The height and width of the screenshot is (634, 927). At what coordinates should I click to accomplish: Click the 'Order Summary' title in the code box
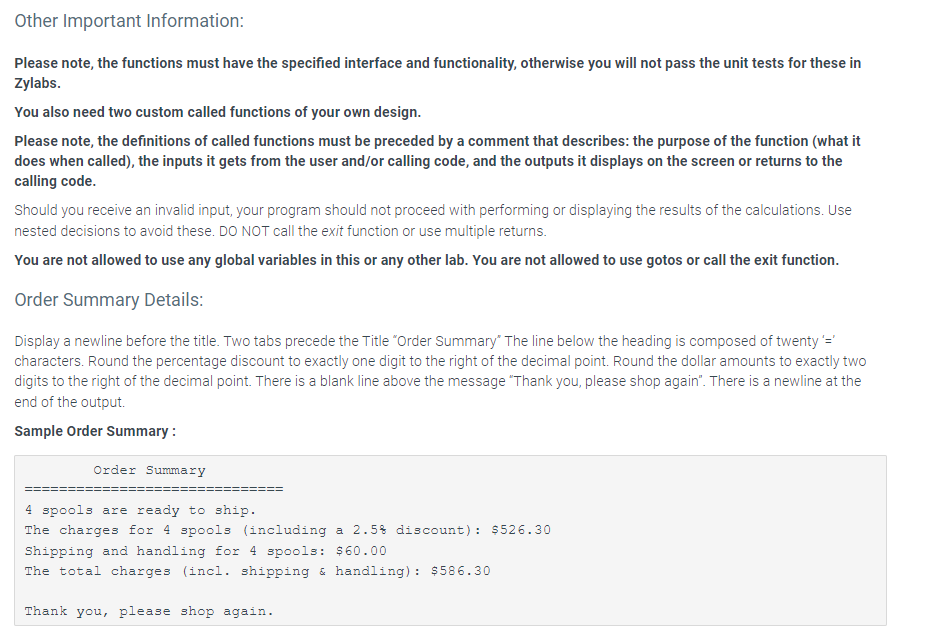click(x=149, y=470)
